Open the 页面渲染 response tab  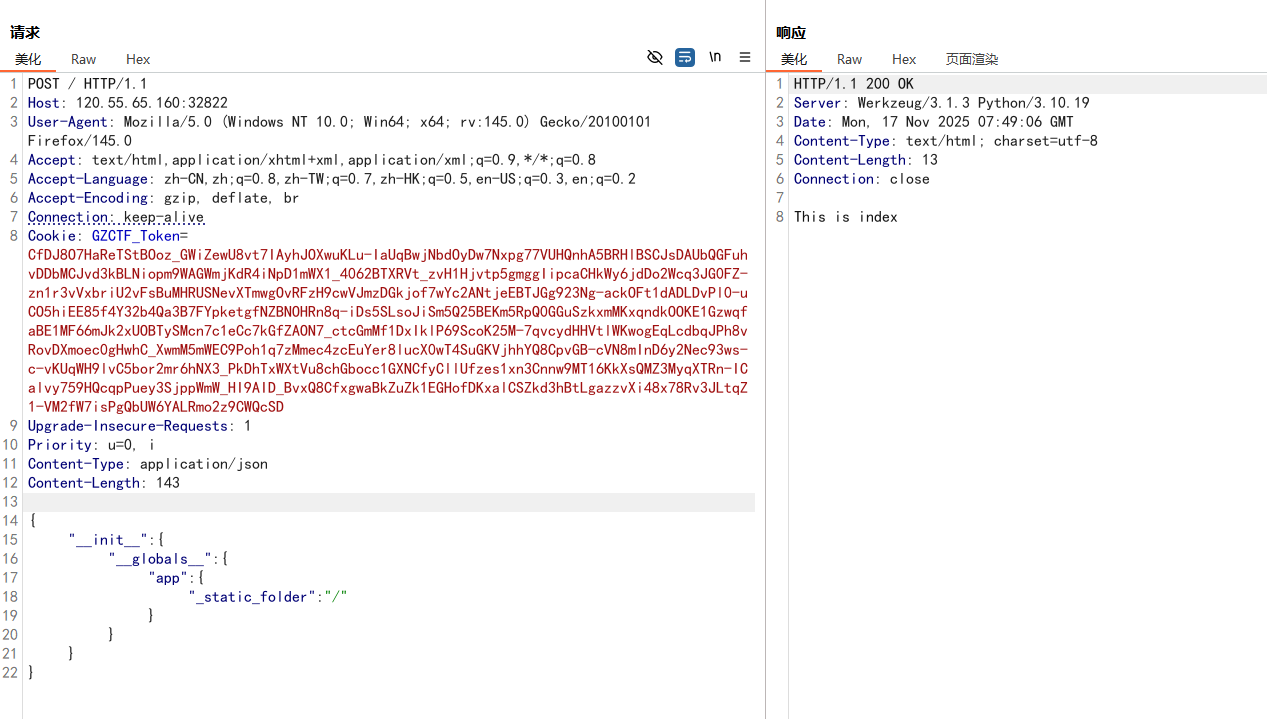(x=972, y=59)
